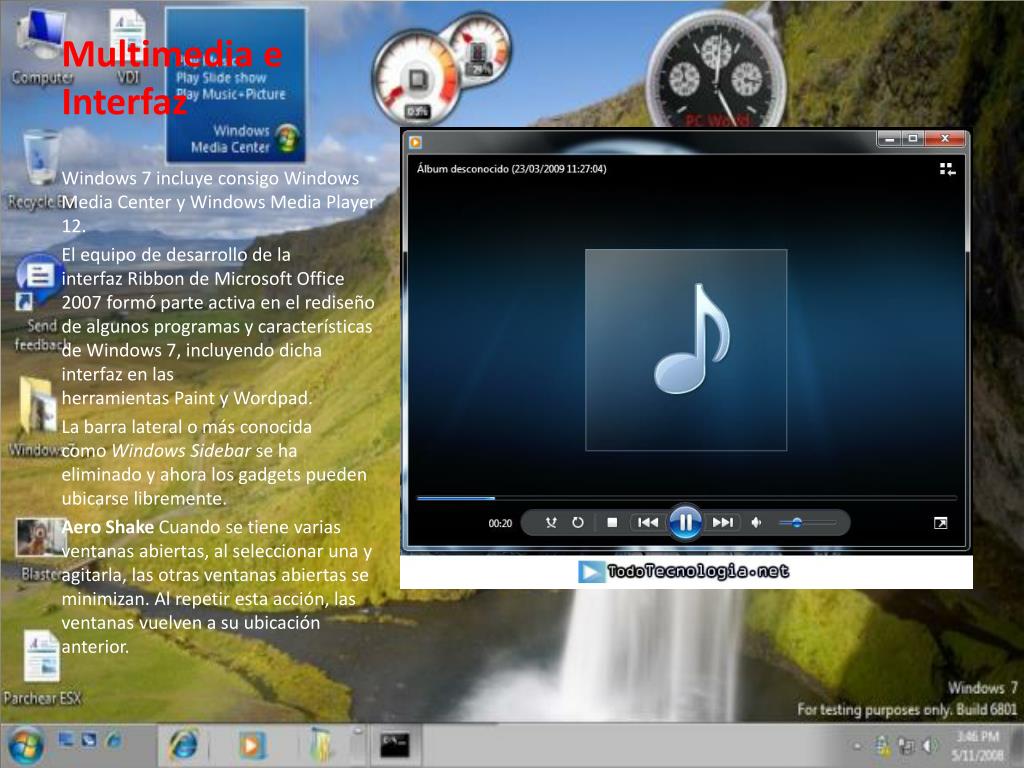This screenshot has height=768, width=1024.
Task: Click the playback seek bar
Action: click(x=686, y=498)
